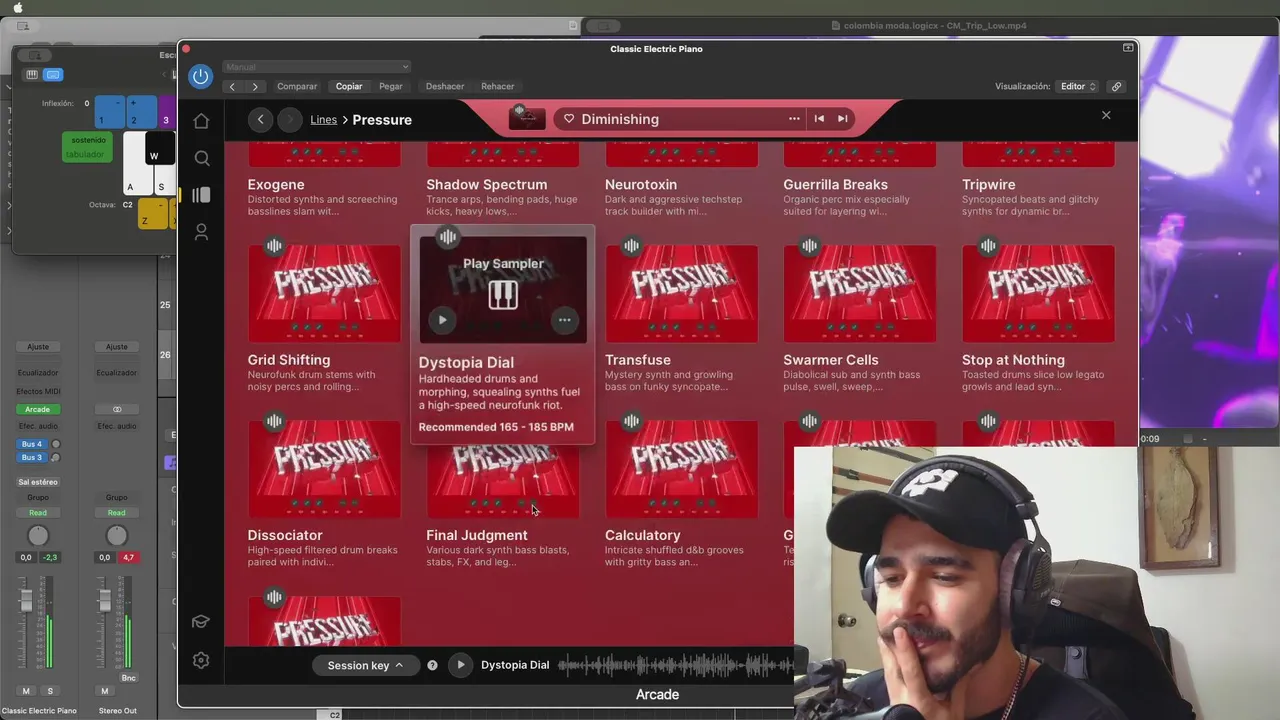Viewport: 1280px width, 720px height.
Task: Click the Deshacer button
Action: pos(445,87)
